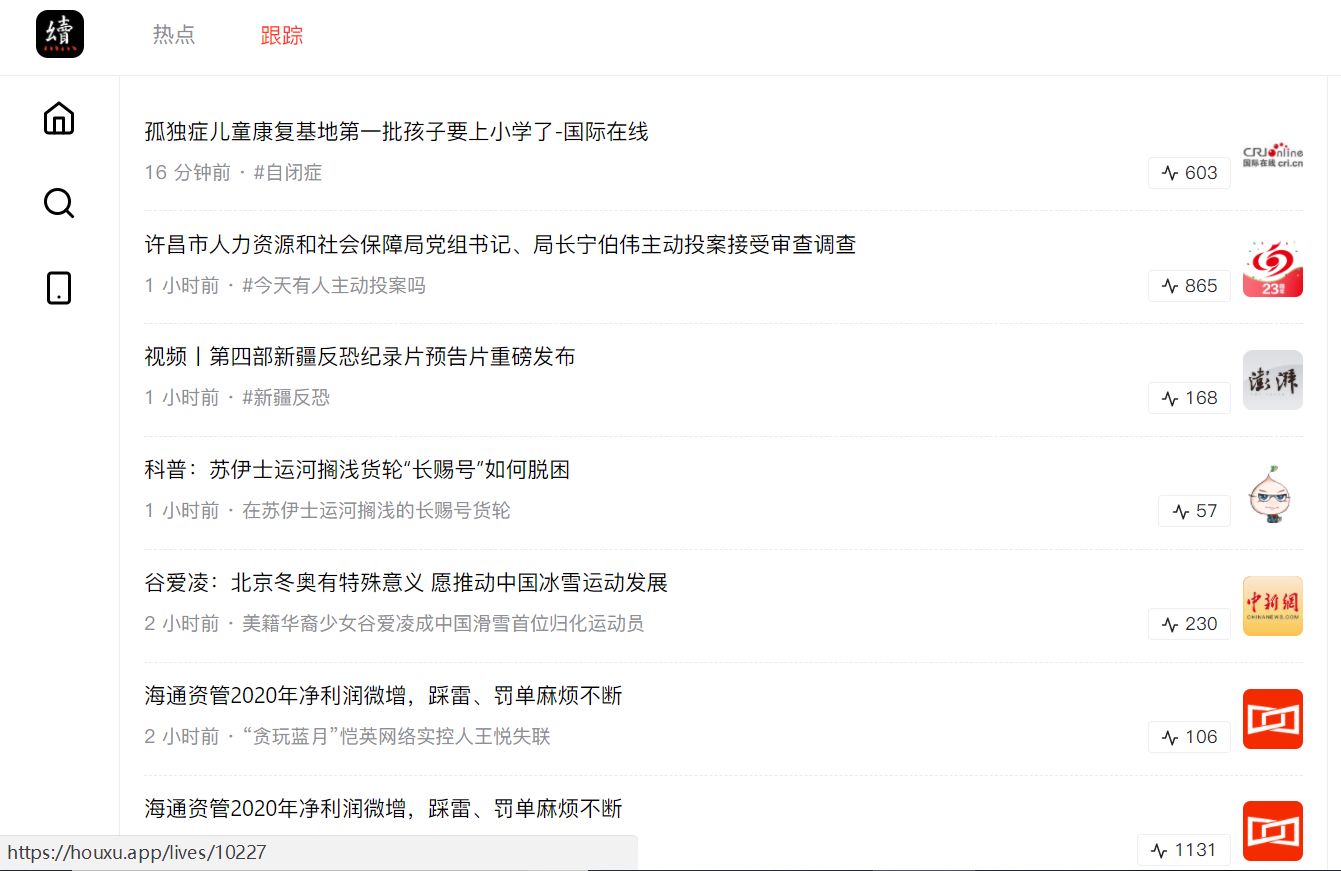
Task: Click the 1131 tracker count on the bottom story
Action: tap(1184, 850)
